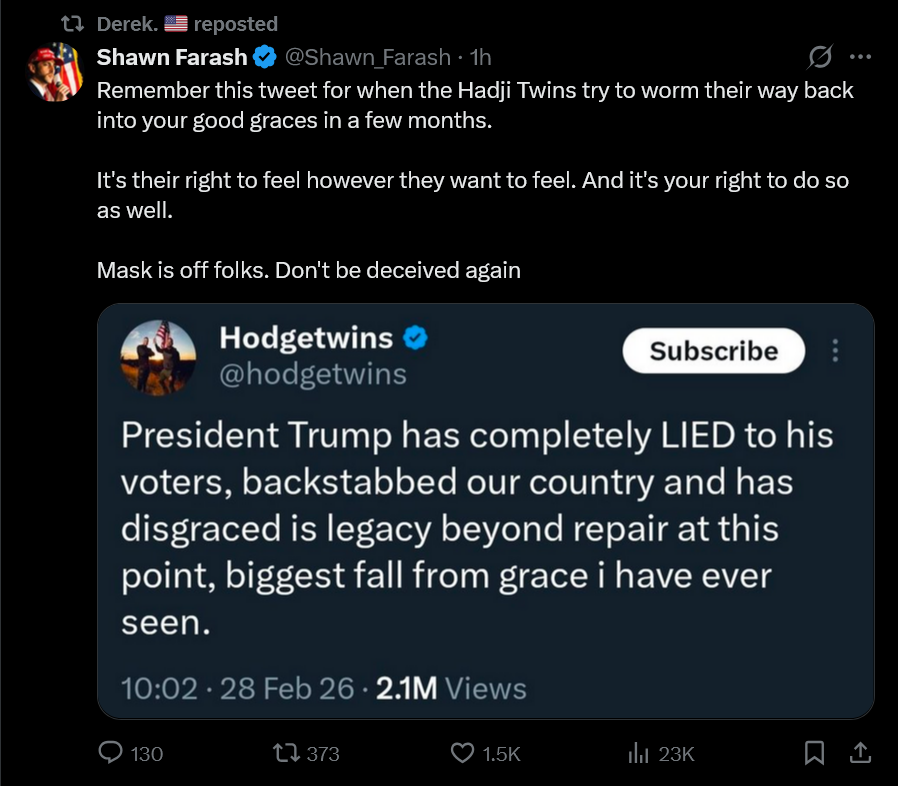View tweet analytics bar chart icon
898x786 pixels.
(x=638, y=753)
